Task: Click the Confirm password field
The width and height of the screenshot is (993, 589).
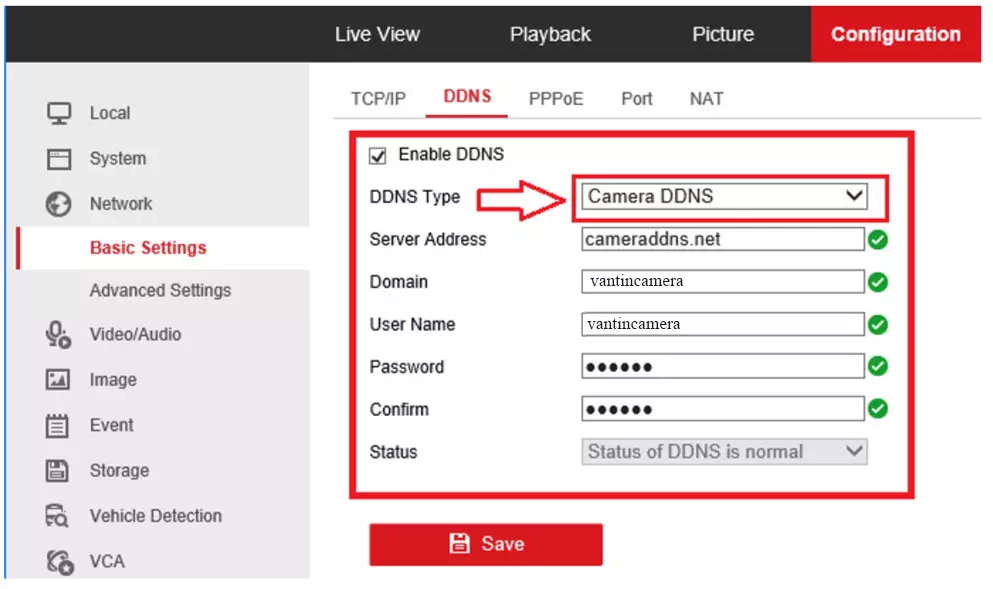Action: click(723, 409)
